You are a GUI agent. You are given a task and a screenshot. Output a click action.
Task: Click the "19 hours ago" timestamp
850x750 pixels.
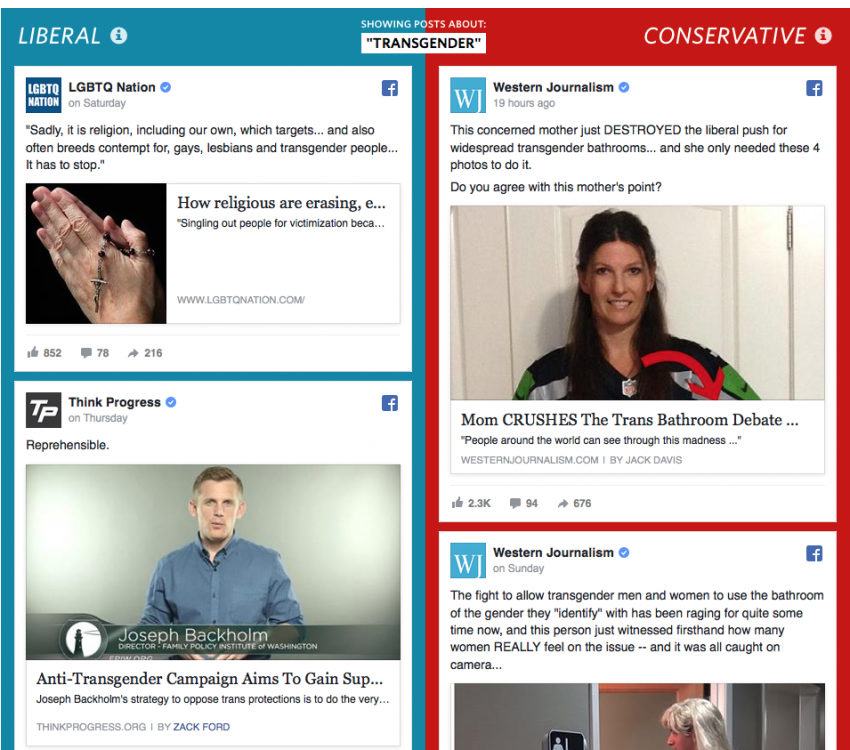point(524,103)
